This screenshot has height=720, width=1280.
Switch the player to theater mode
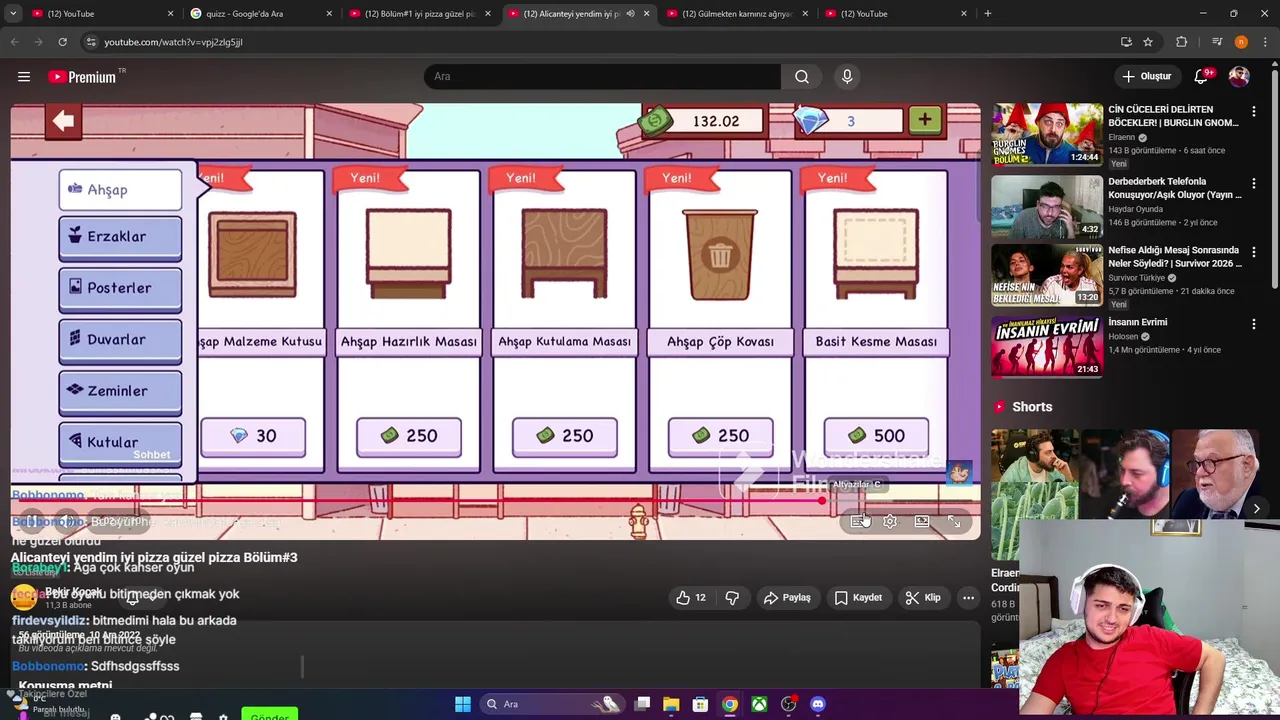(922, 521)
